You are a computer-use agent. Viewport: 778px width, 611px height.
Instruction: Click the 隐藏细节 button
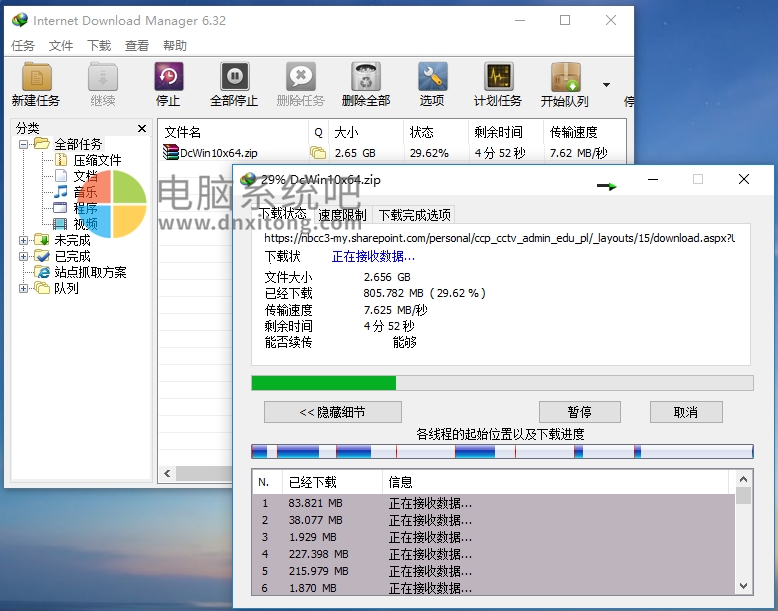pyautogui.click(x=333, y=412)
